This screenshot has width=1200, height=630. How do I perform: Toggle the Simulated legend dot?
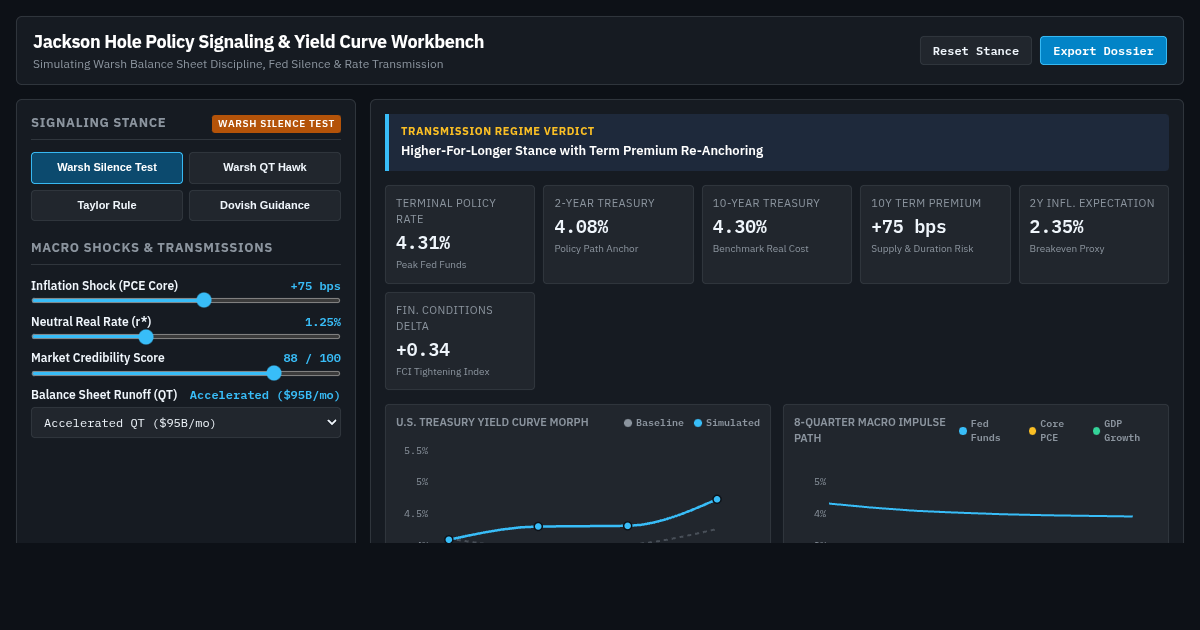[x=698, y=423]
